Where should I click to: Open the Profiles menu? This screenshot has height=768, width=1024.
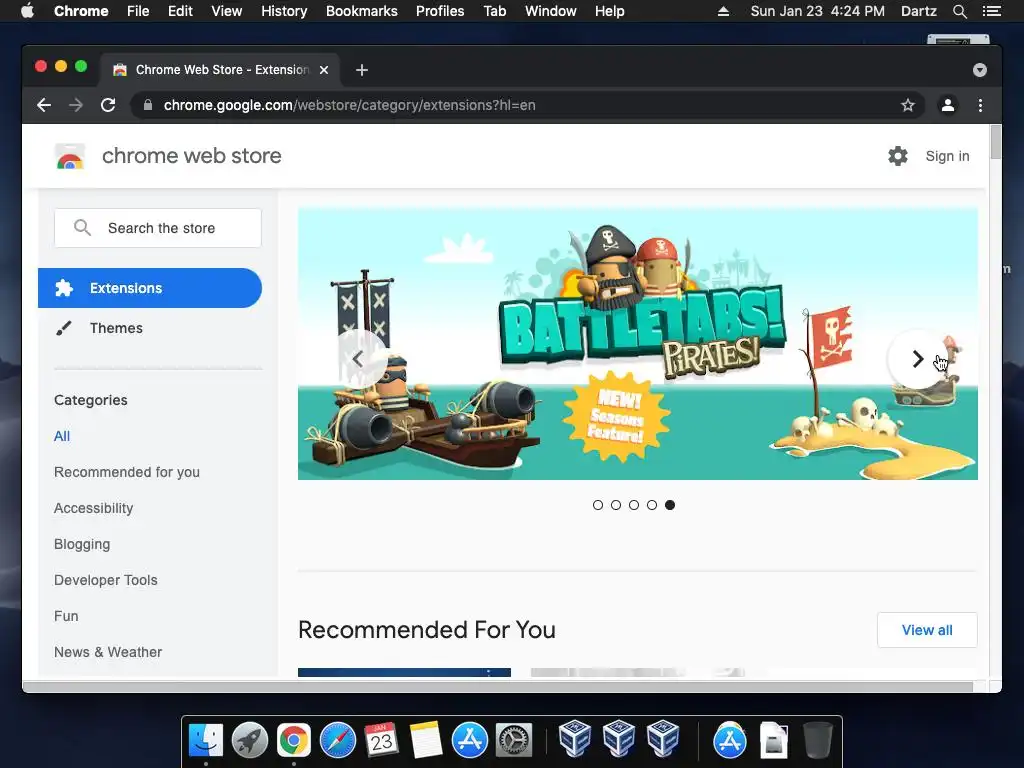440,11
